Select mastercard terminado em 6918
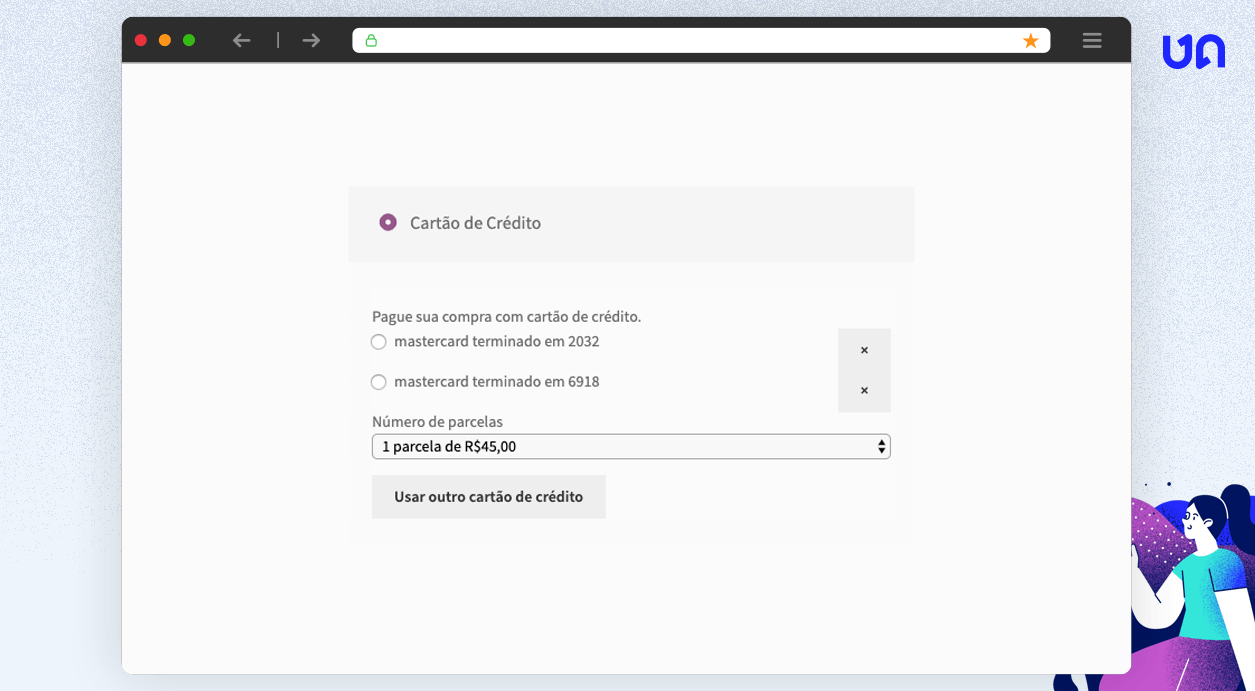 coord(378,382)
